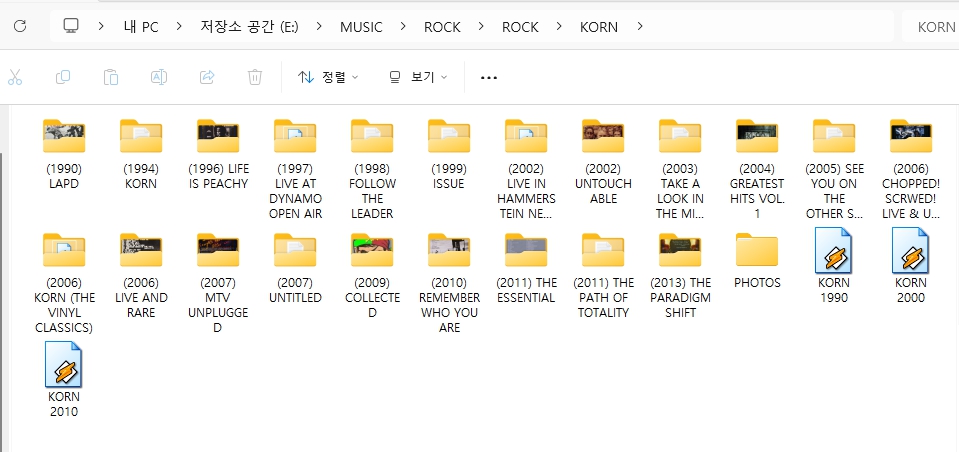This screenshot has width=959, height=452.
Task: Click the Paste clipboard icon
Action: pos(111,77)
